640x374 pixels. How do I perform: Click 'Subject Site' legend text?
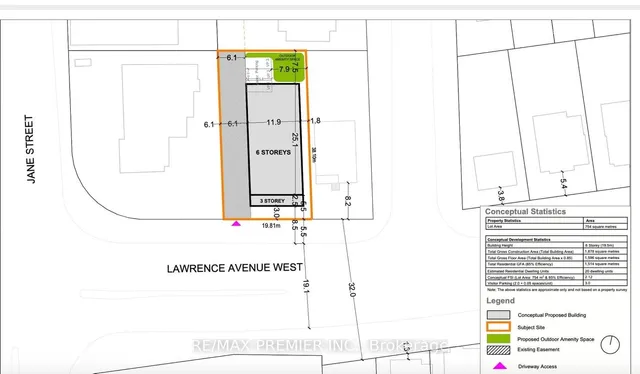pos(531,327)
